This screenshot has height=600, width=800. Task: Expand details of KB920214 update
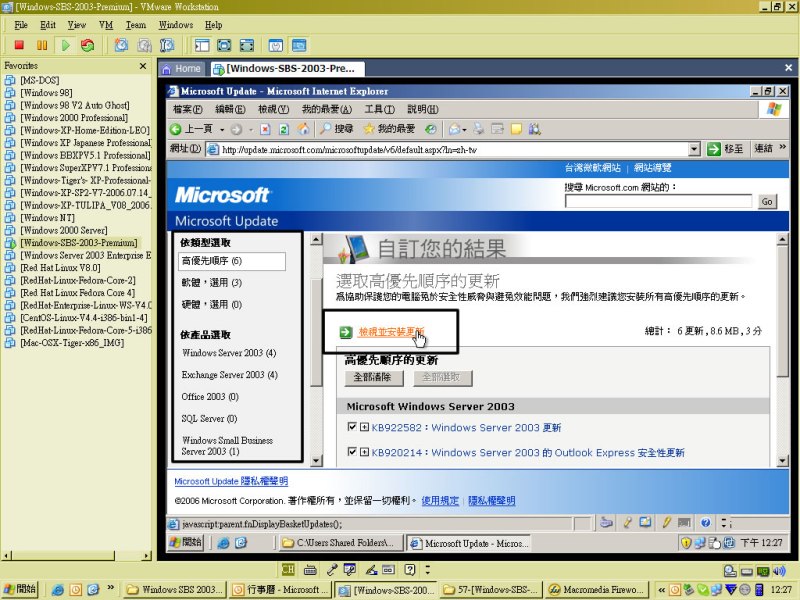tap(364, 452)
